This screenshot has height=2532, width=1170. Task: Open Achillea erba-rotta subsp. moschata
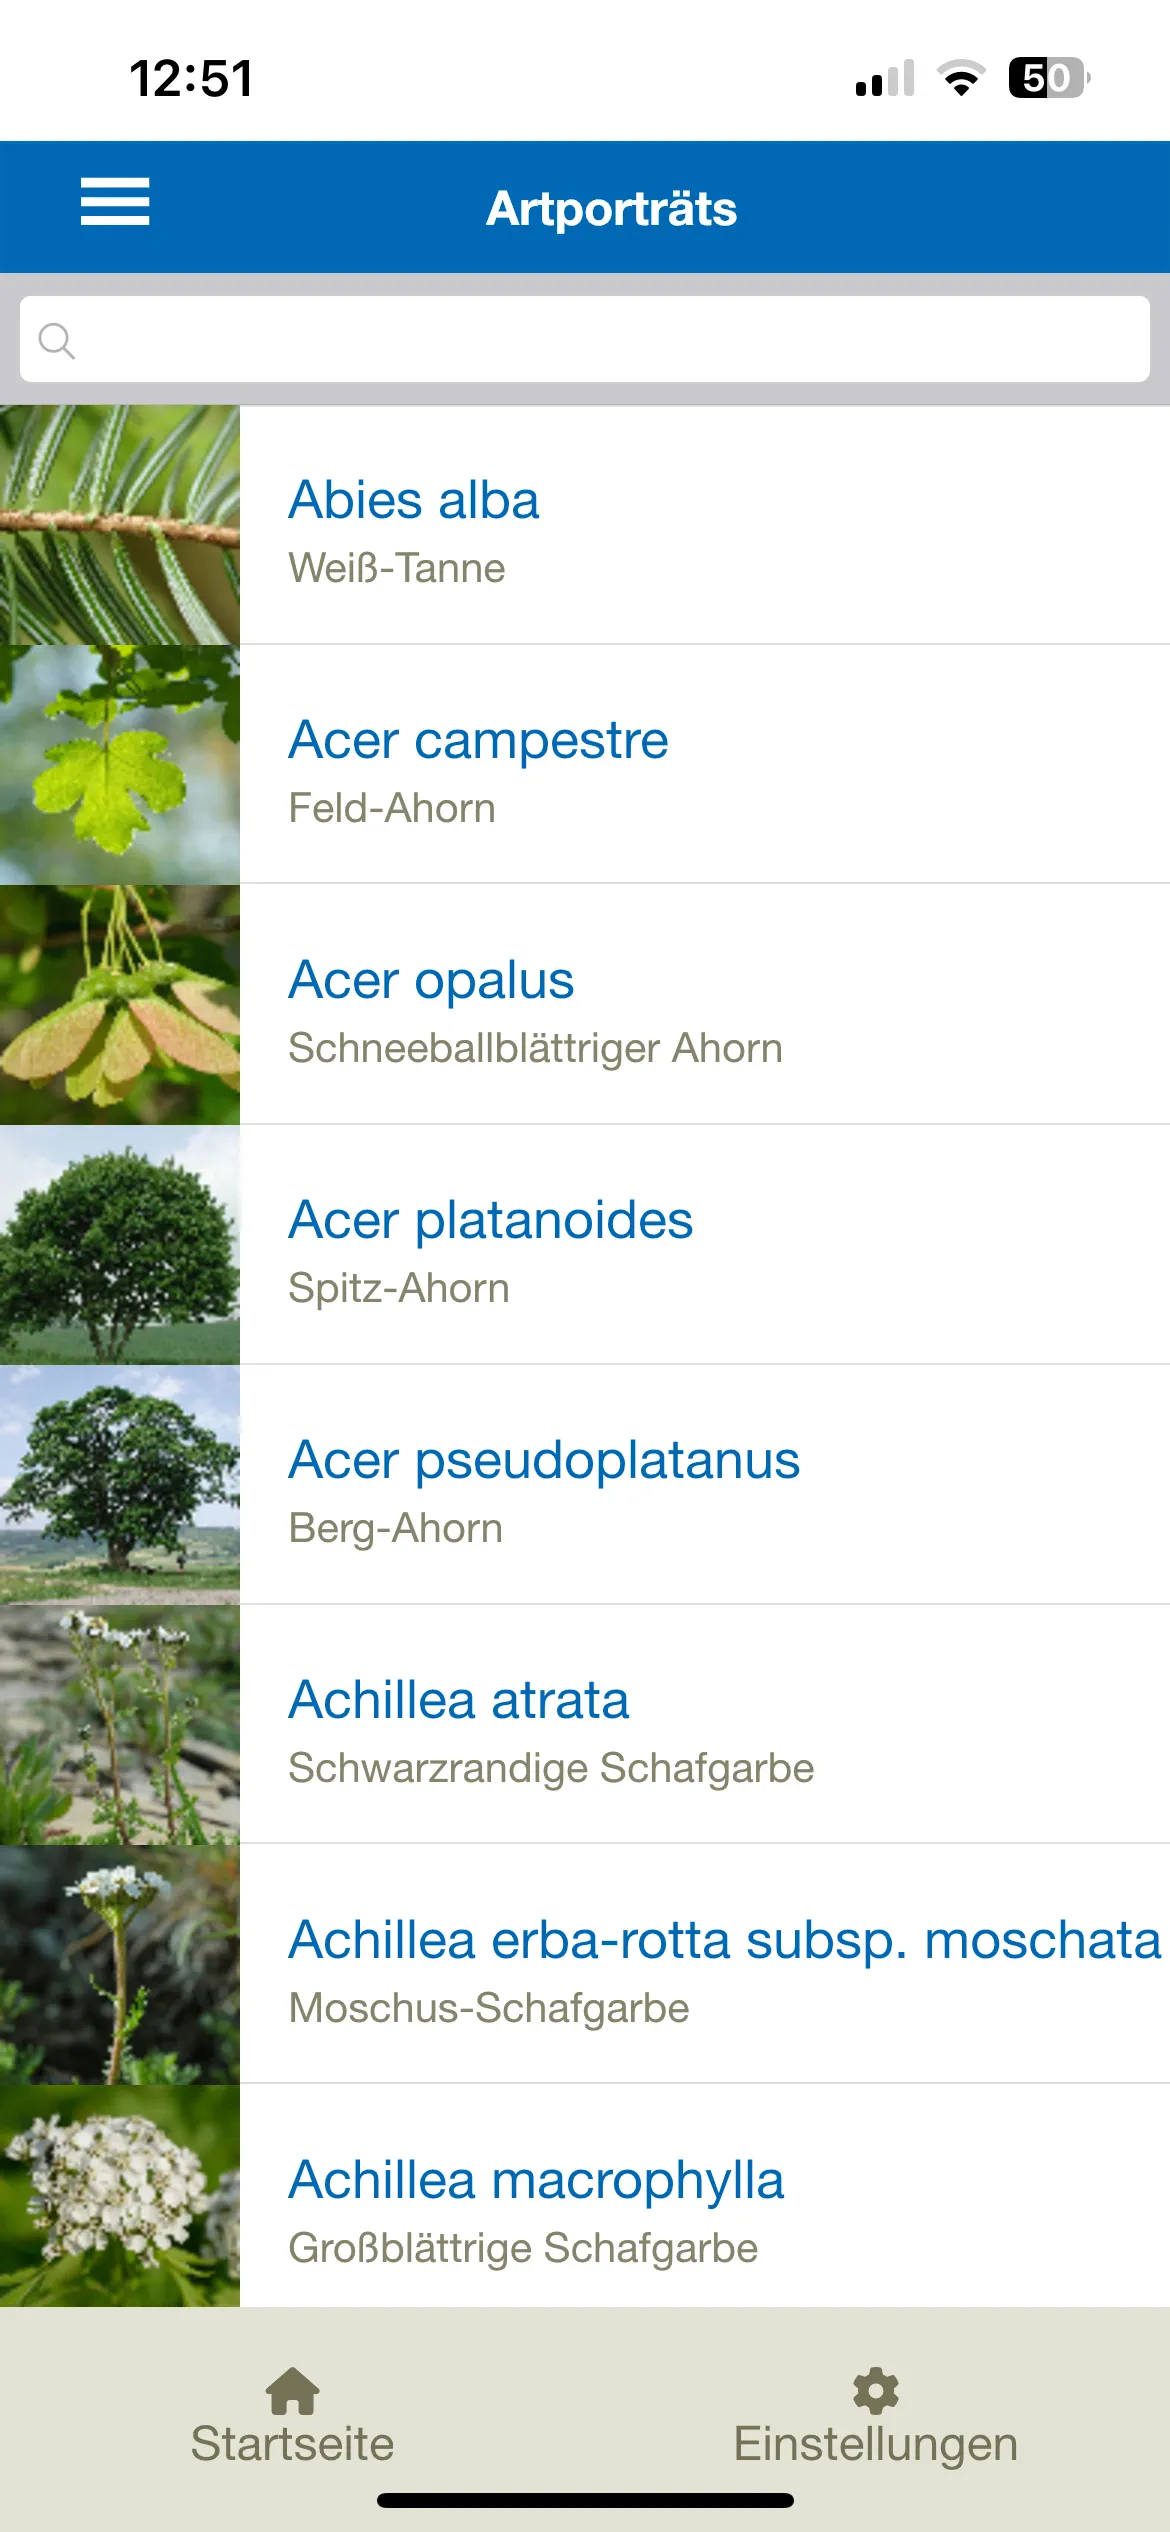click(724, 1940)
